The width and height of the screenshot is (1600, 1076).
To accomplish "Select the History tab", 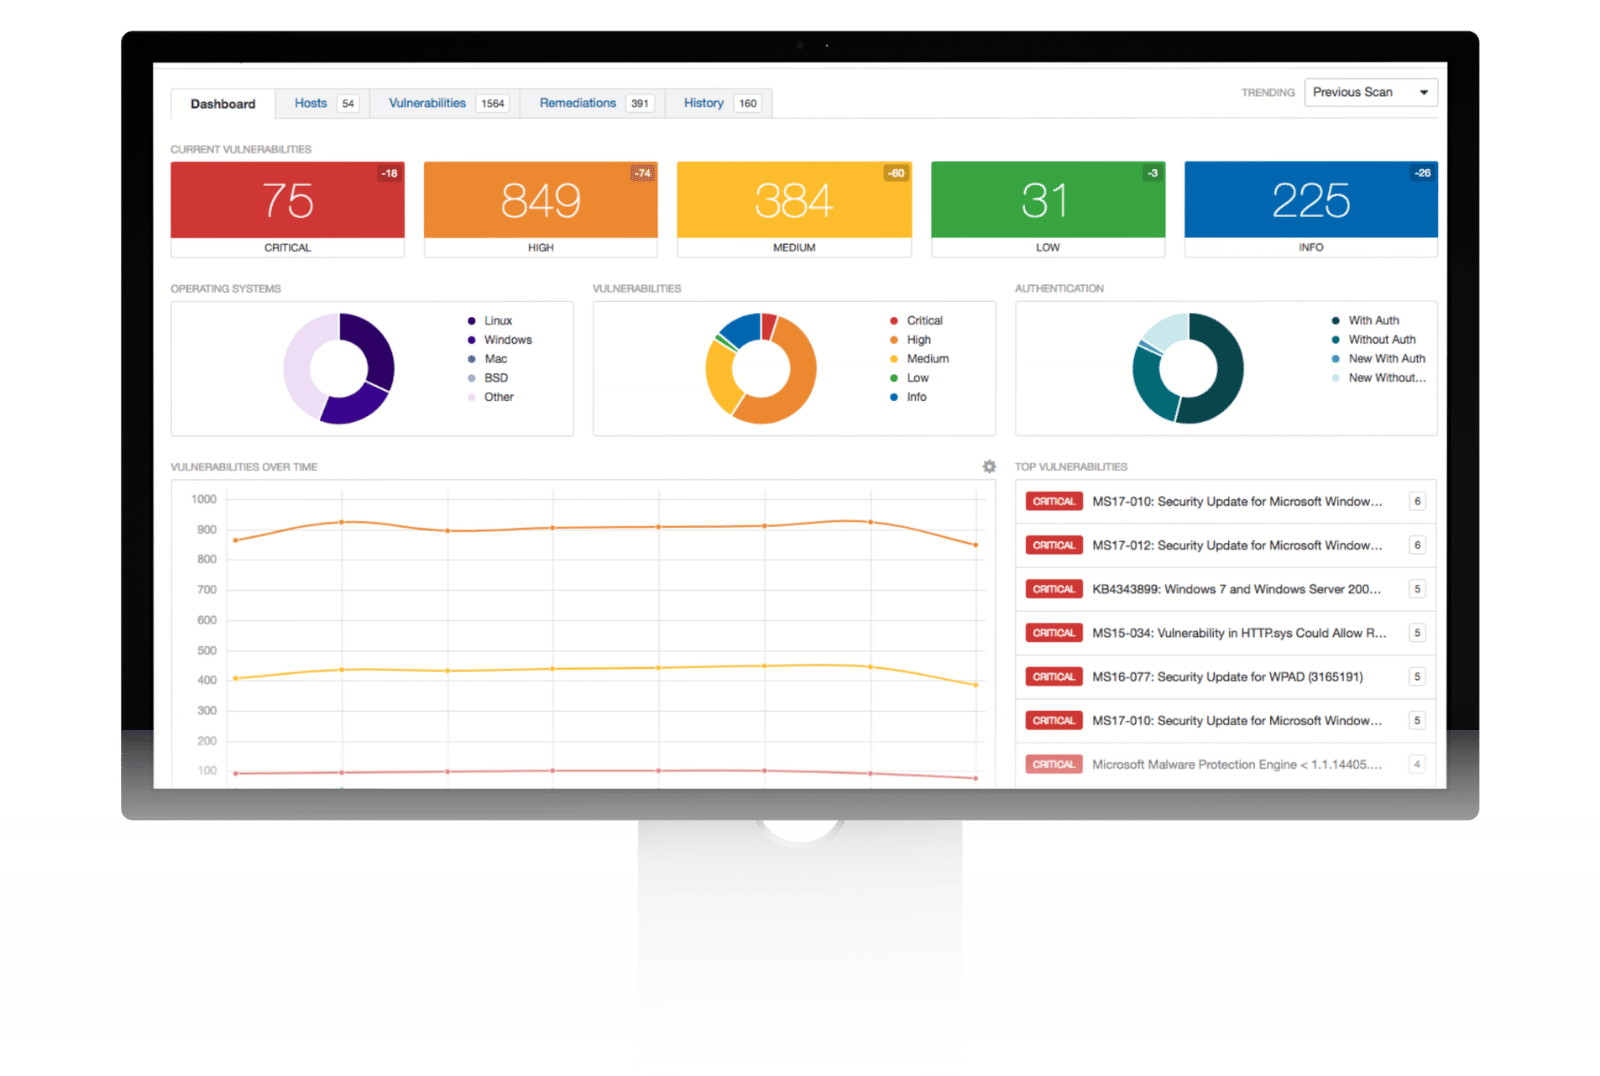I will tap(704, 103).
